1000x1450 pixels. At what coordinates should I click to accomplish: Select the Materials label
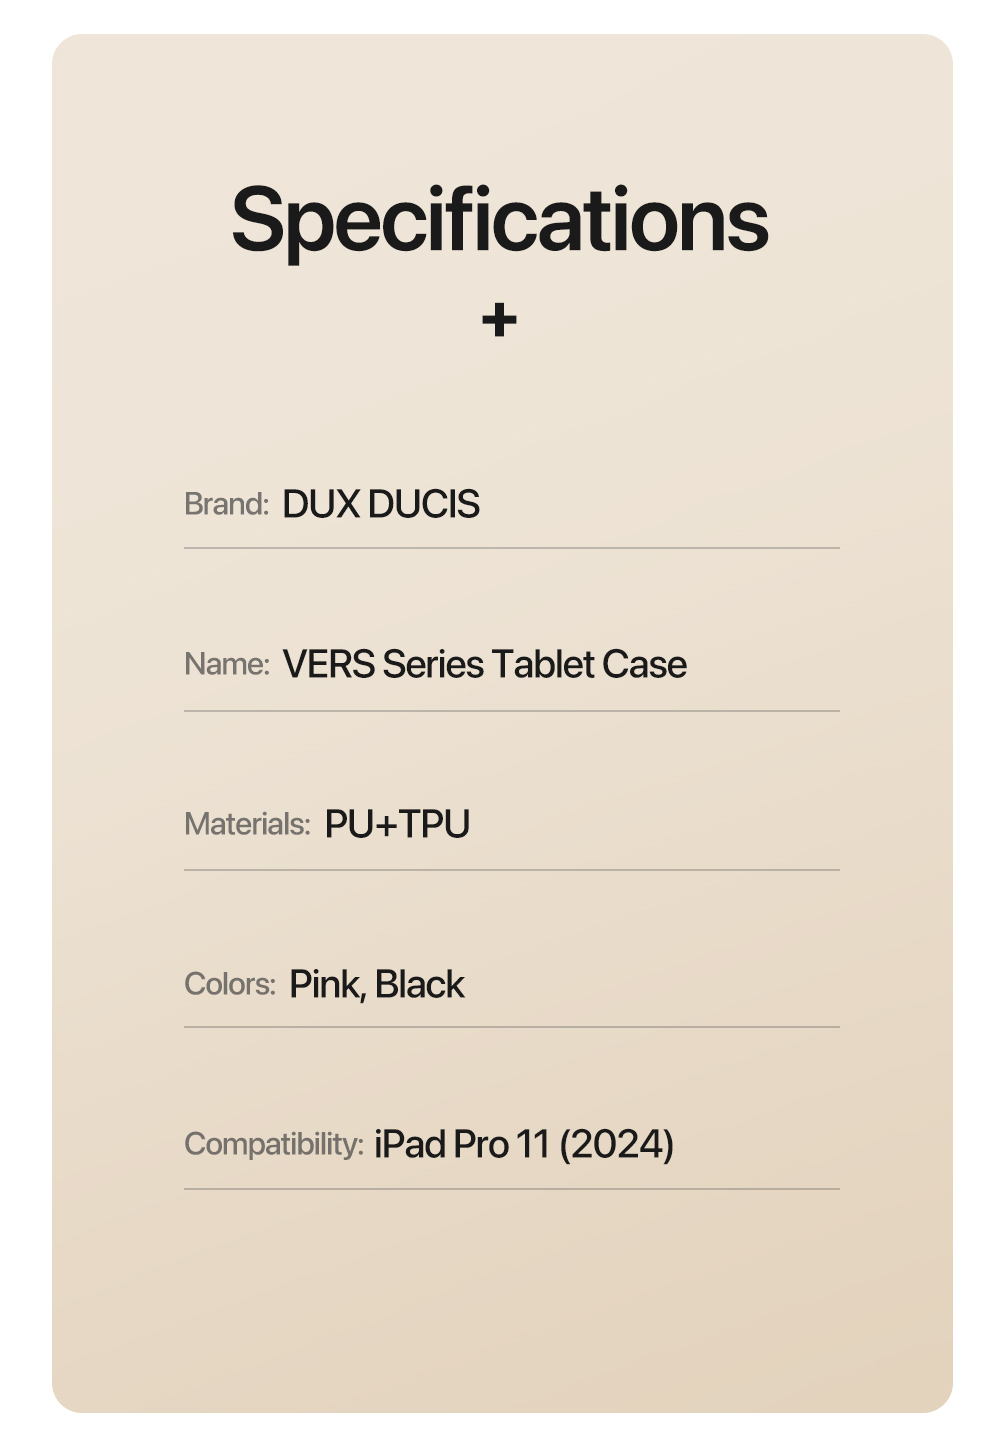248,824
